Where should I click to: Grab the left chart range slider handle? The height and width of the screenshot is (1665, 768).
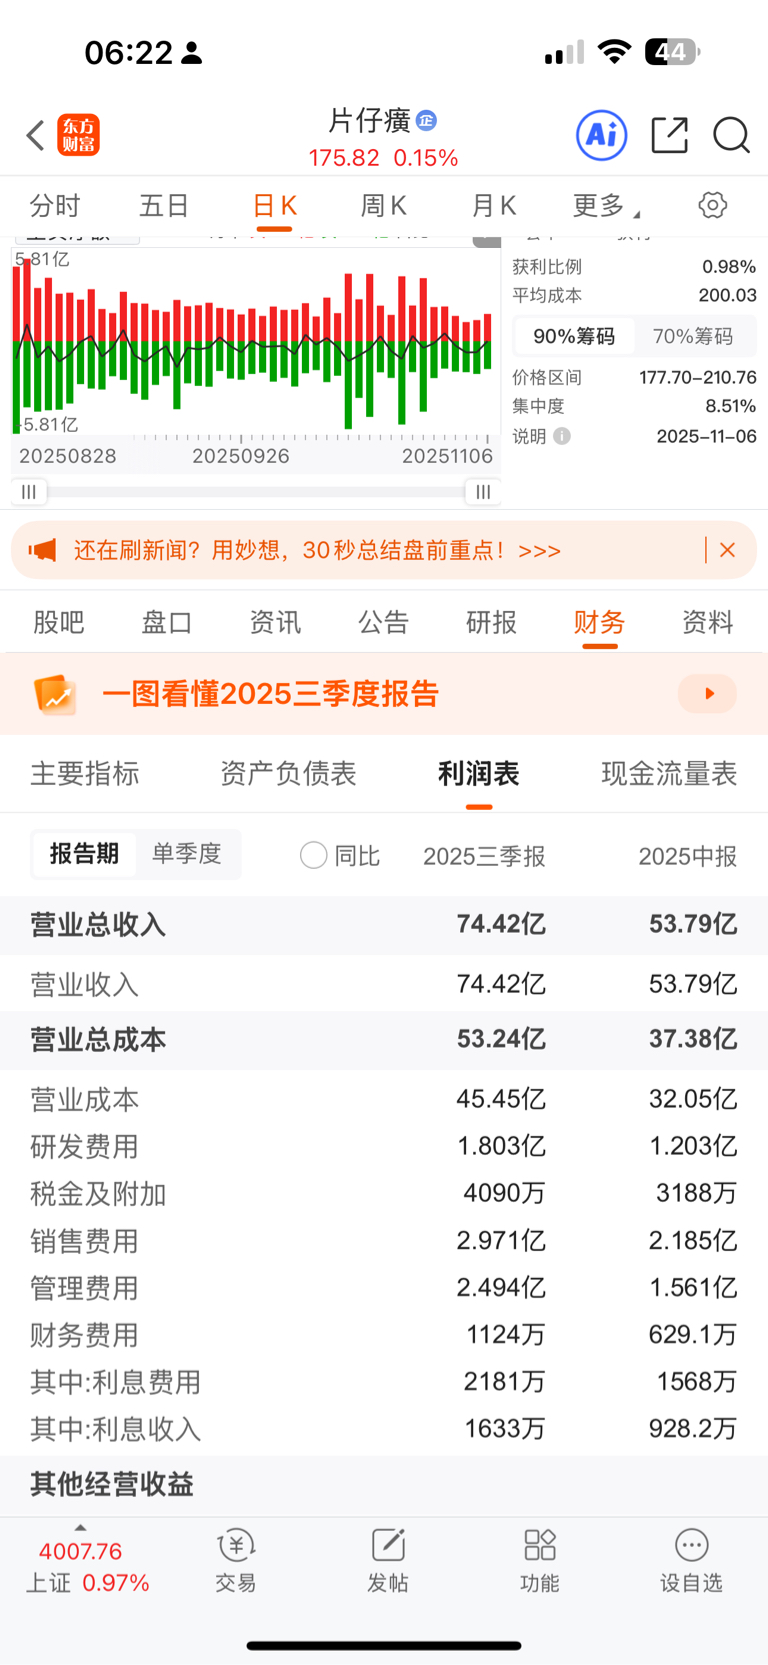tap(29, 492)
